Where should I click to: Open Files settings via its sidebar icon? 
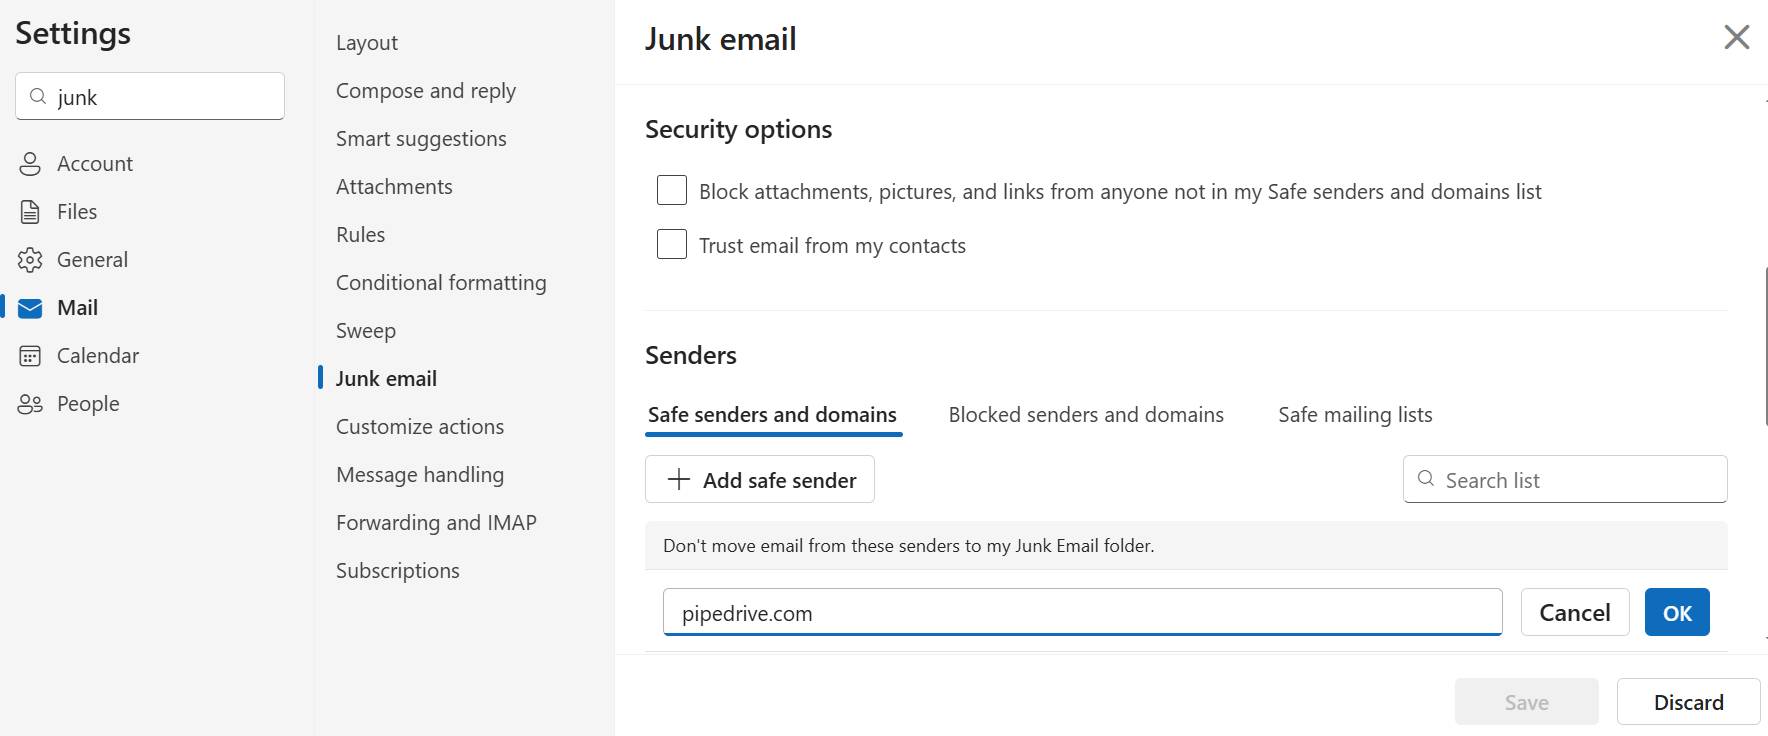pyautogui.click(x=31, y=211)
